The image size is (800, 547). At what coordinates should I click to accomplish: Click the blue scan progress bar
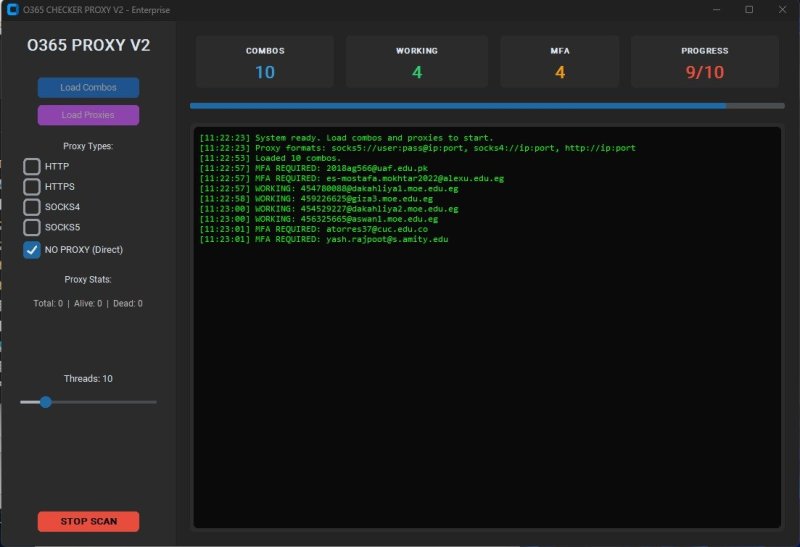point(487,106)
